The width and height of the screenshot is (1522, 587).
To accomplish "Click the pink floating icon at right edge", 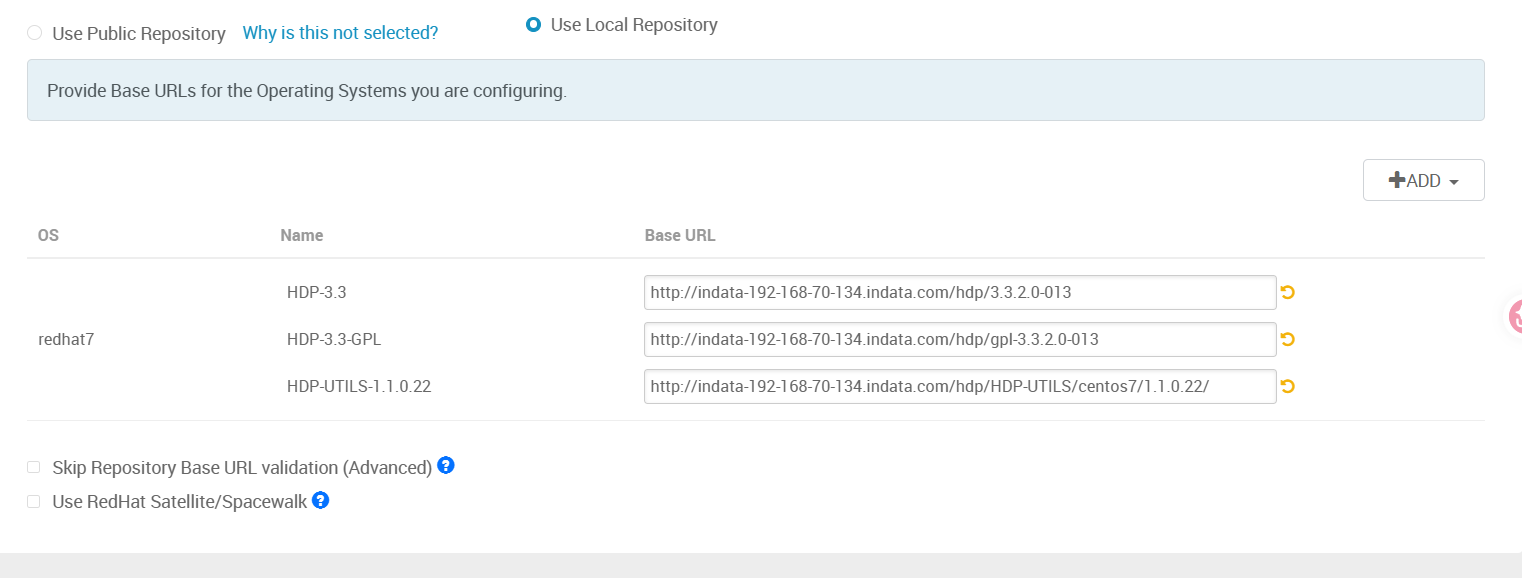I will point(1514,316).
